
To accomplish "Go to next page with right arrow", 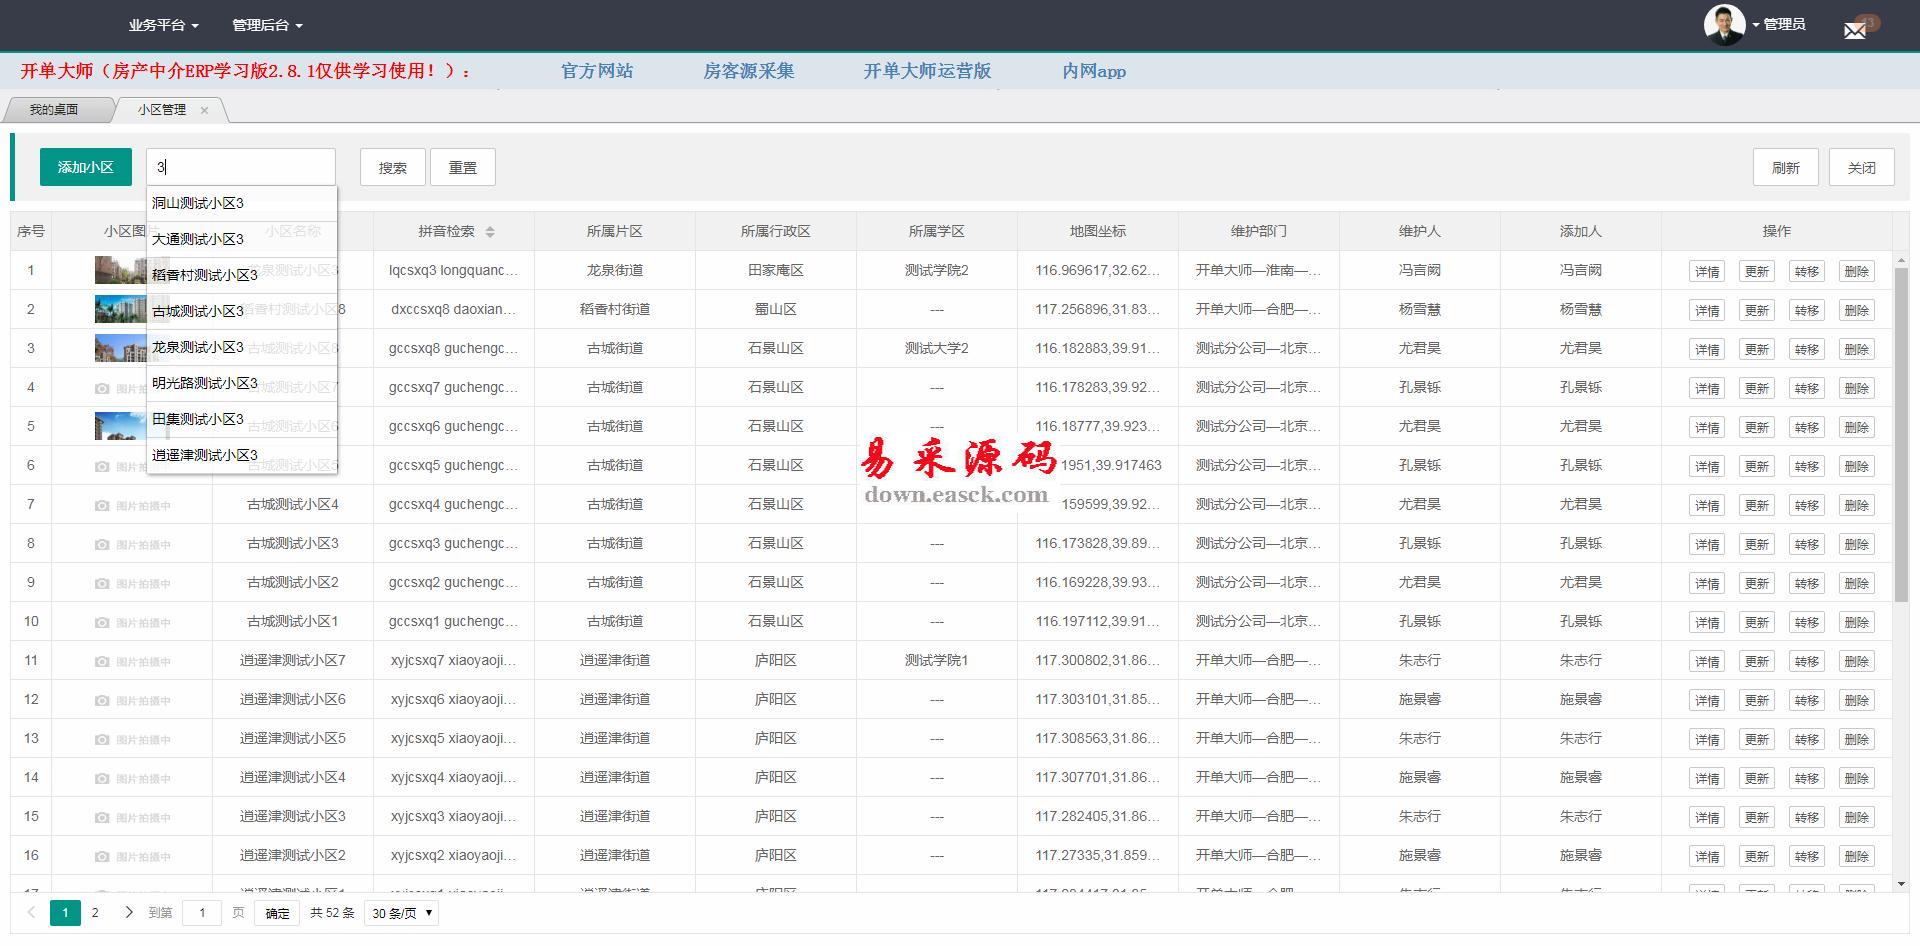I will tap(128, 912).
